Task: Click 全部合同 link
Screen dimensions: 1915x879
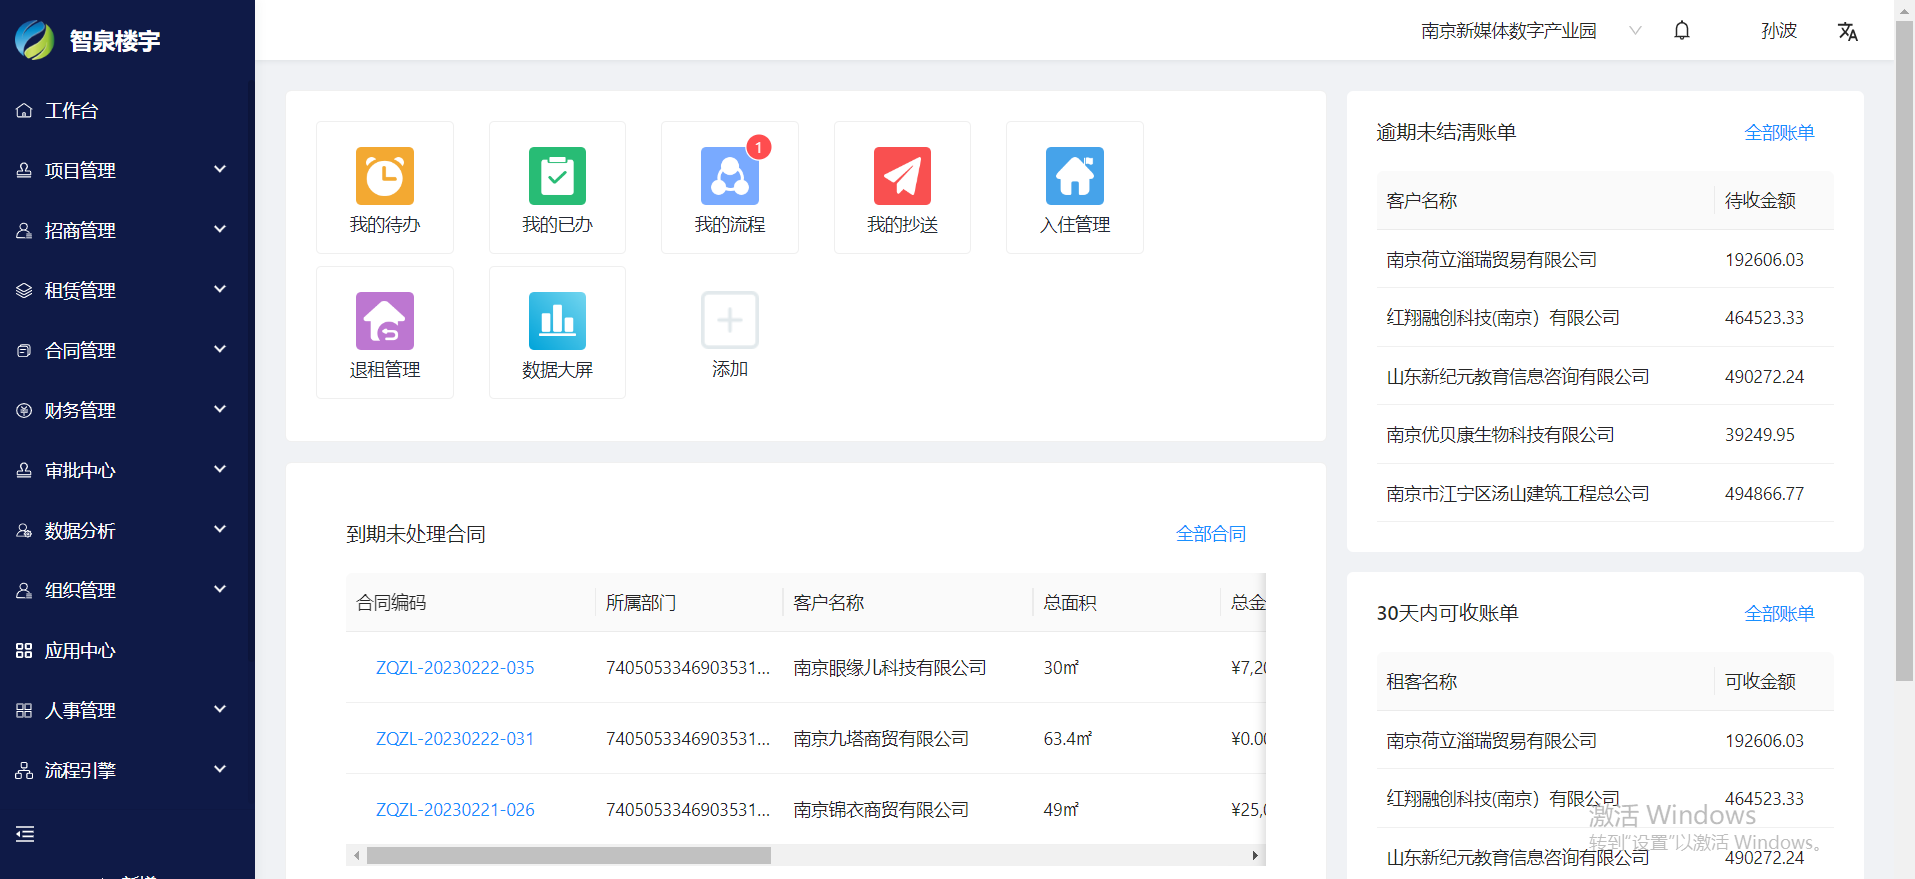Action: point(1211,534)
